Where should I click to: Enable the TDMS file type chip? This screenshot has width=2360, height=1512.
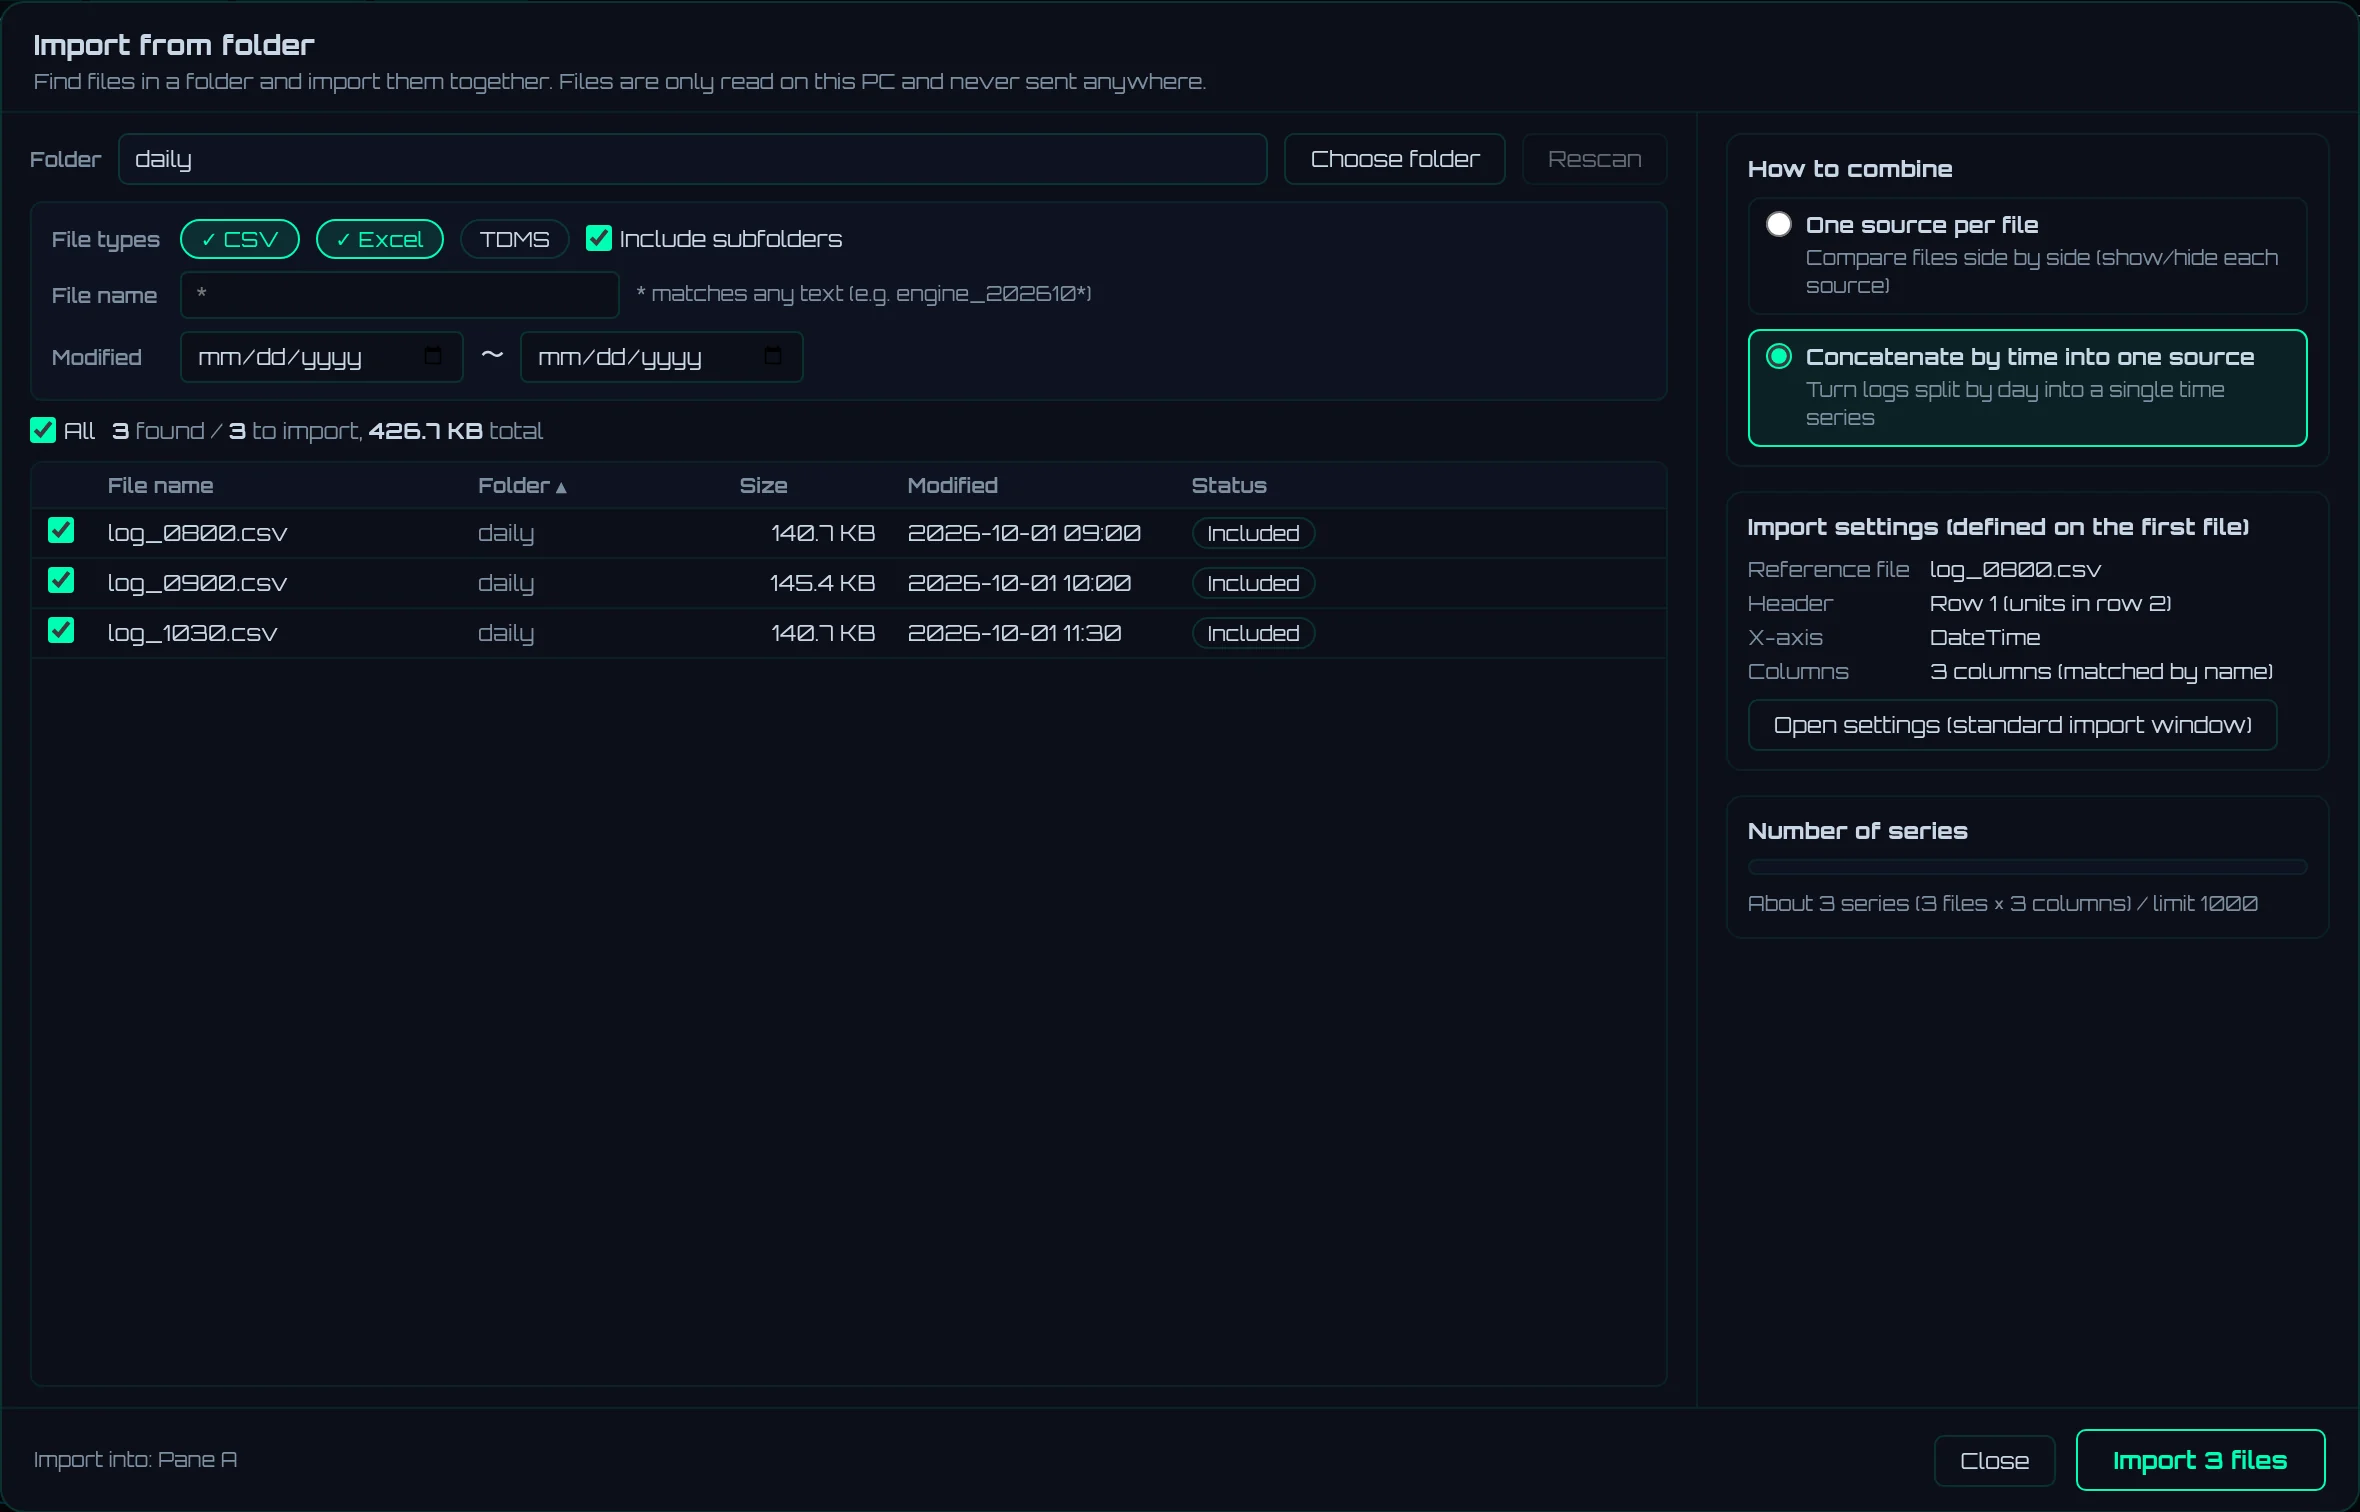pyautogui.click(x=514, y=239)
